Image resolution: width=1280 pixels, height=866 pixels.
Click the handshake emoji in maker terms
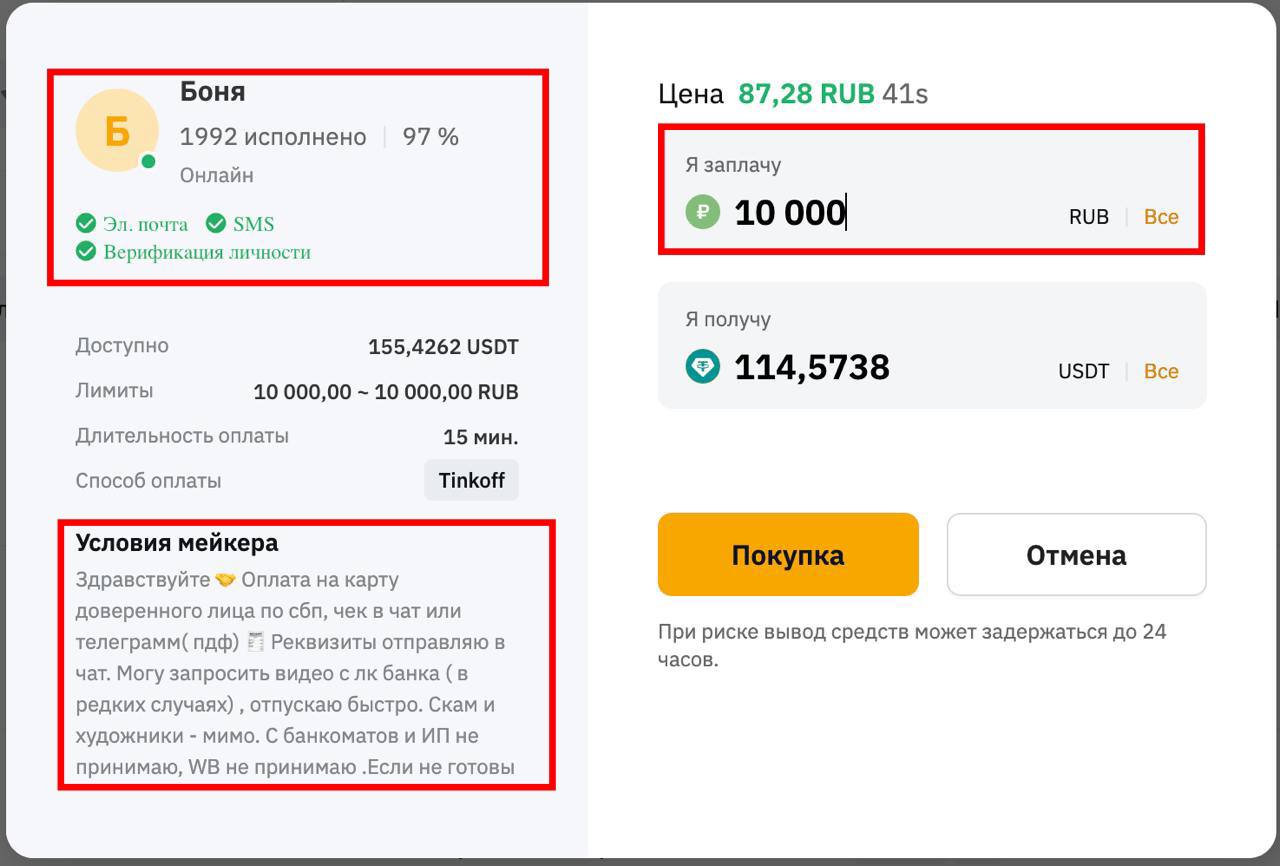point(225,580)
